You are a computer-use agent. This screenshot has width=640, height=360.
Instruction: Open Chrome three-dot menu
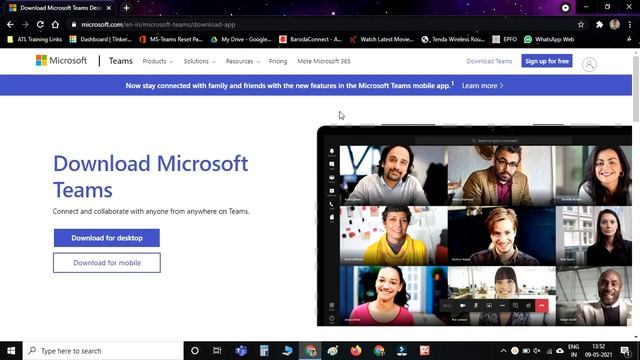[630, 24]
